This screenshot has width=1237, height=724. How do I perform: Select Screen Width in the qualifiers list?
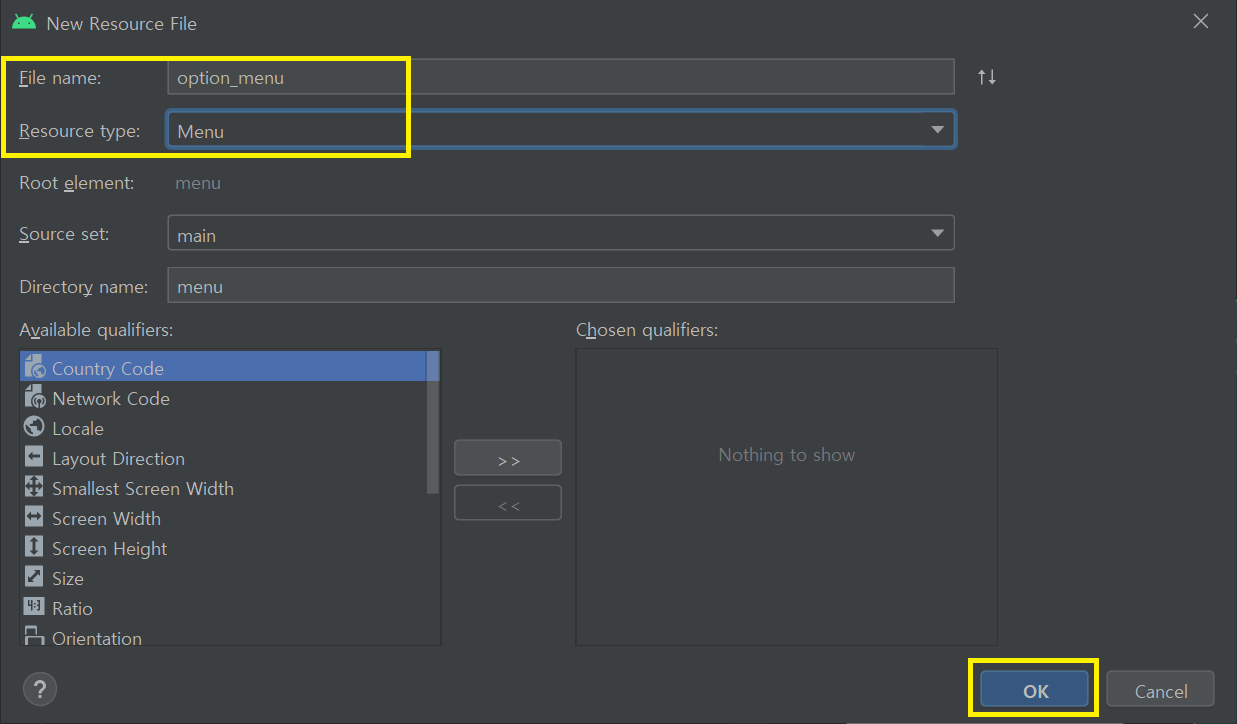106,518
